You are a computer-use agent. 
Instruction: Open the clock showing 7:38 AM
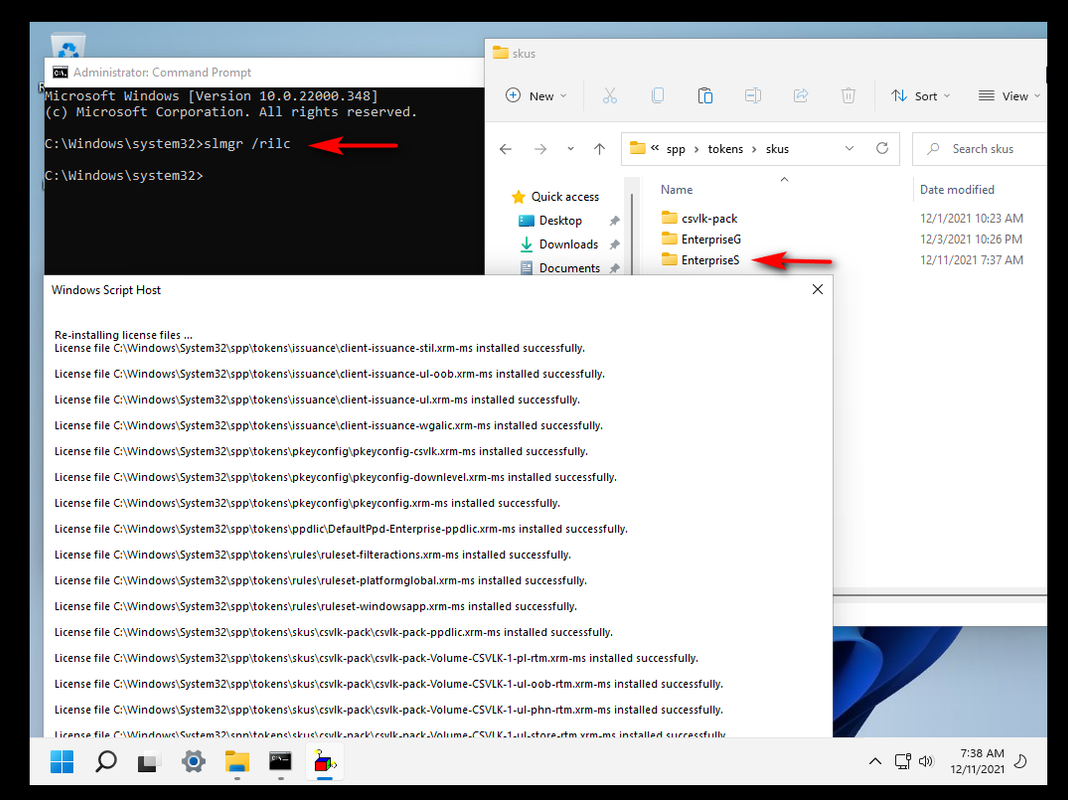(x=977, y=761)
